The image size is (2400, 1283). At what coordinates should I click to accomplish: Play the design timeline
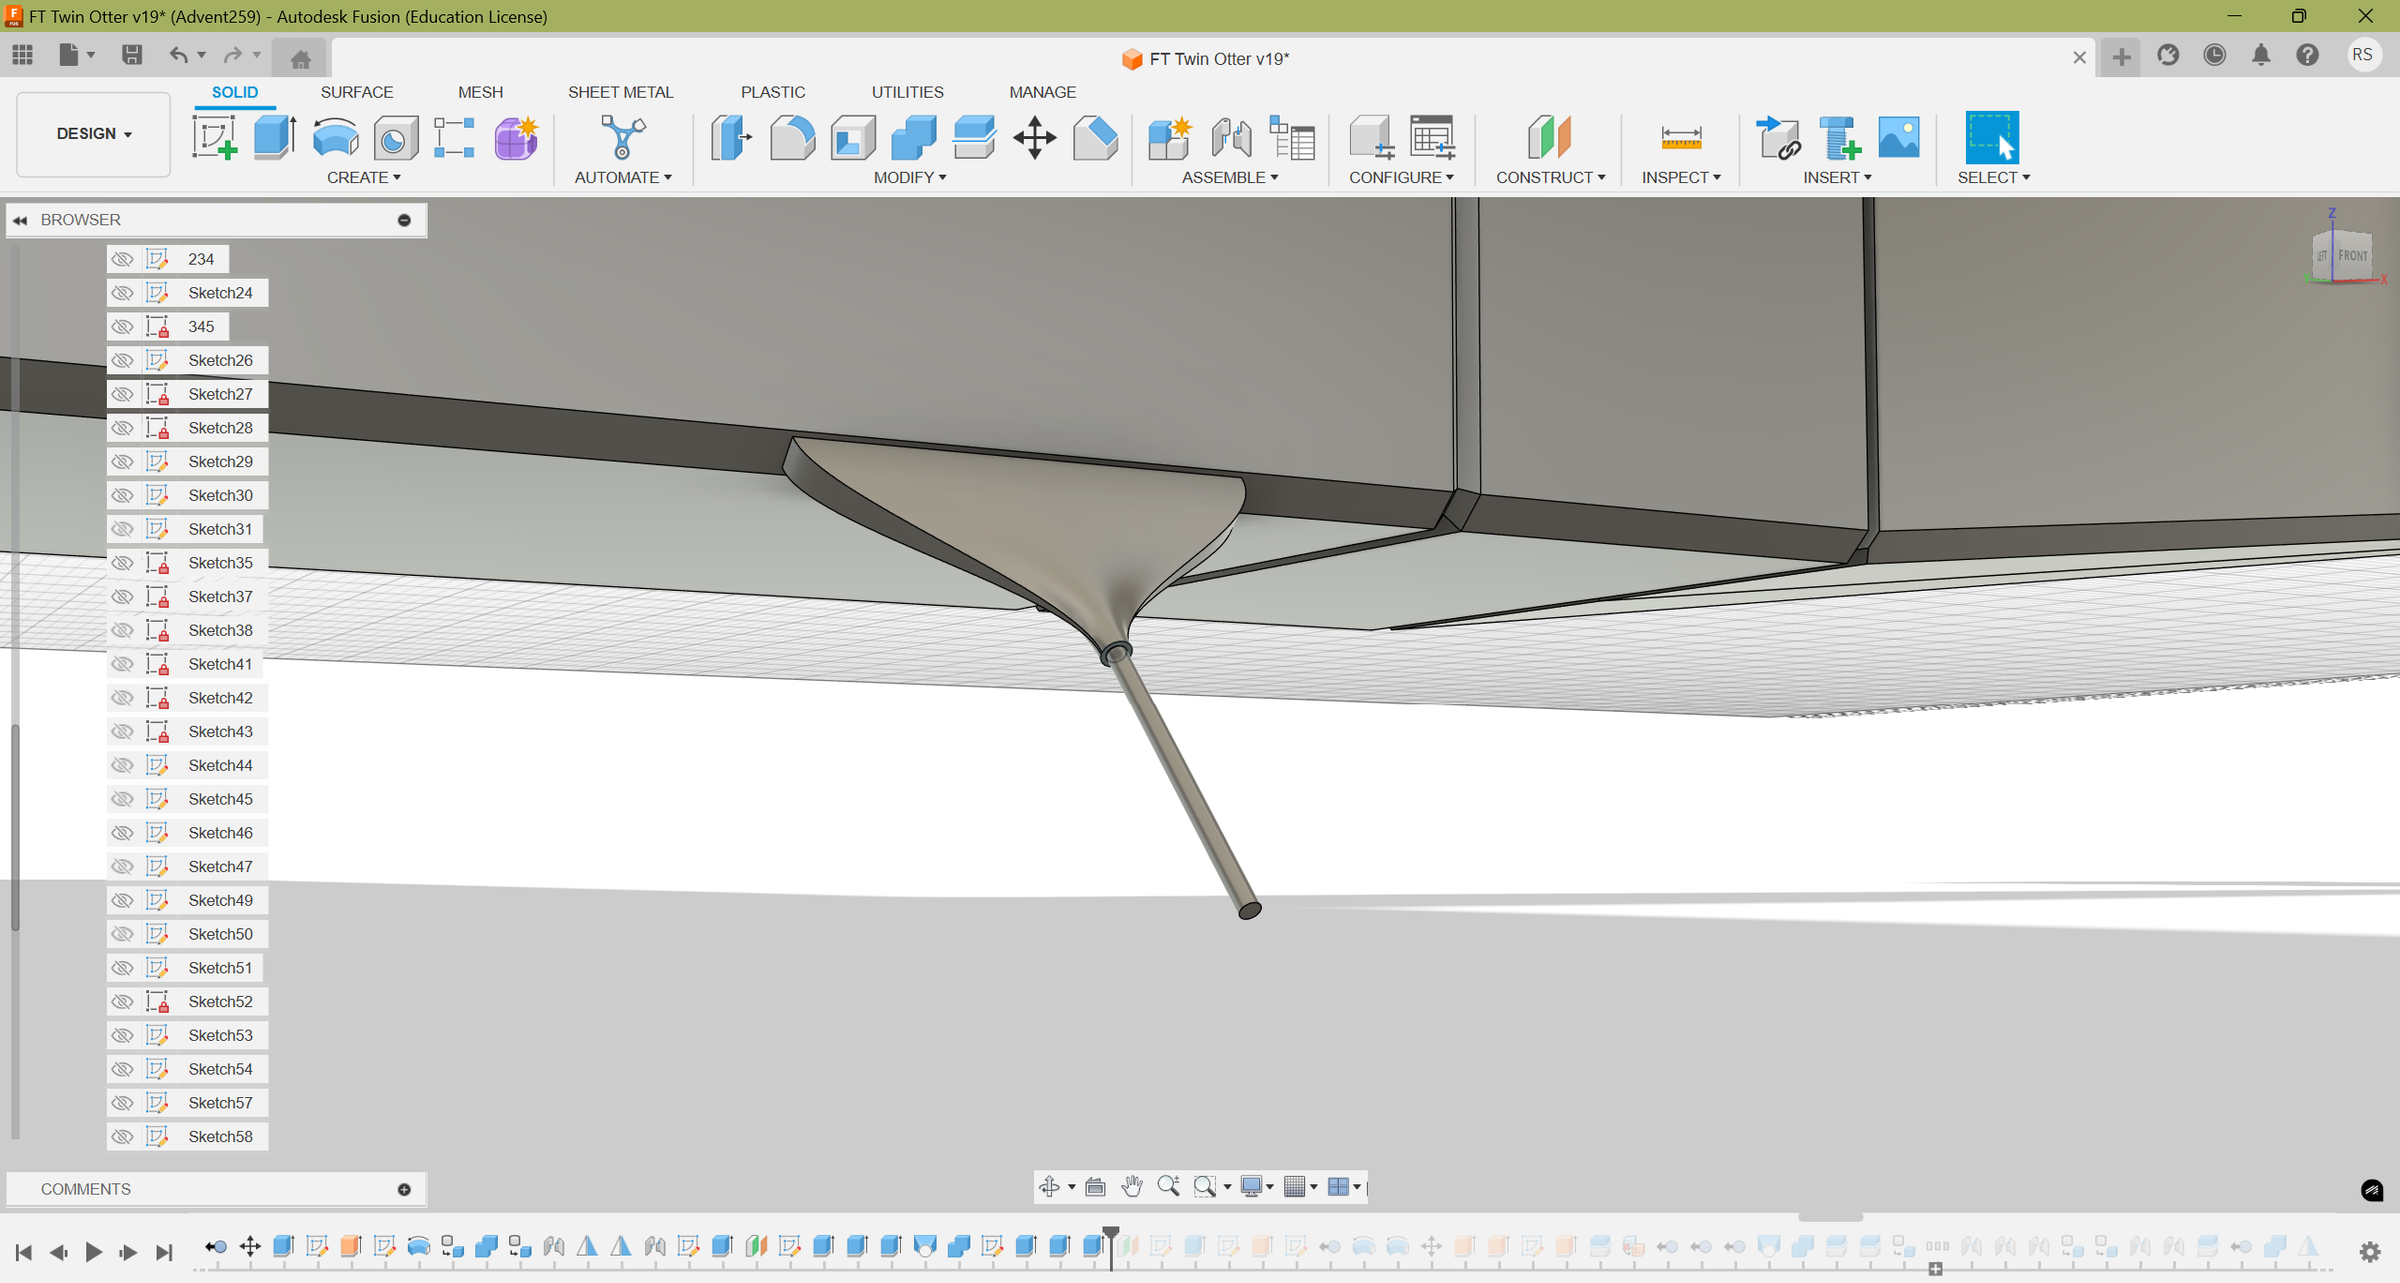tap(94, 1251)
